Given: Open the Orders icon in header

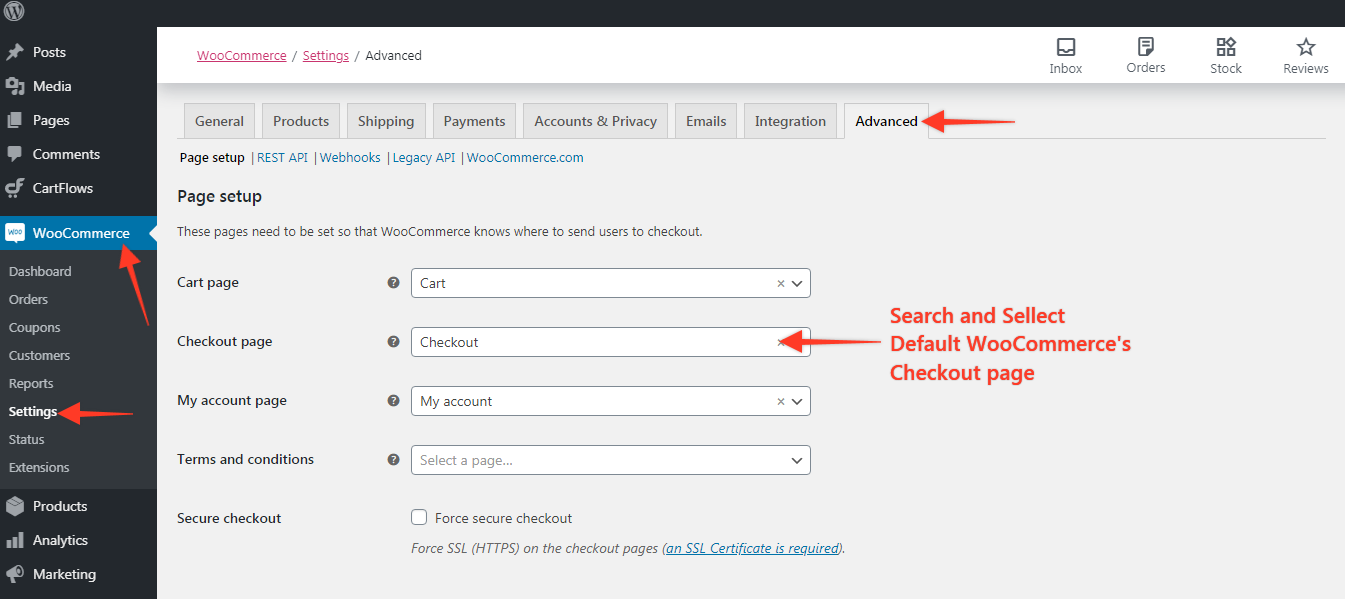Looking at the screenshot, I should pyautogui.click(x=1145, y=47).
